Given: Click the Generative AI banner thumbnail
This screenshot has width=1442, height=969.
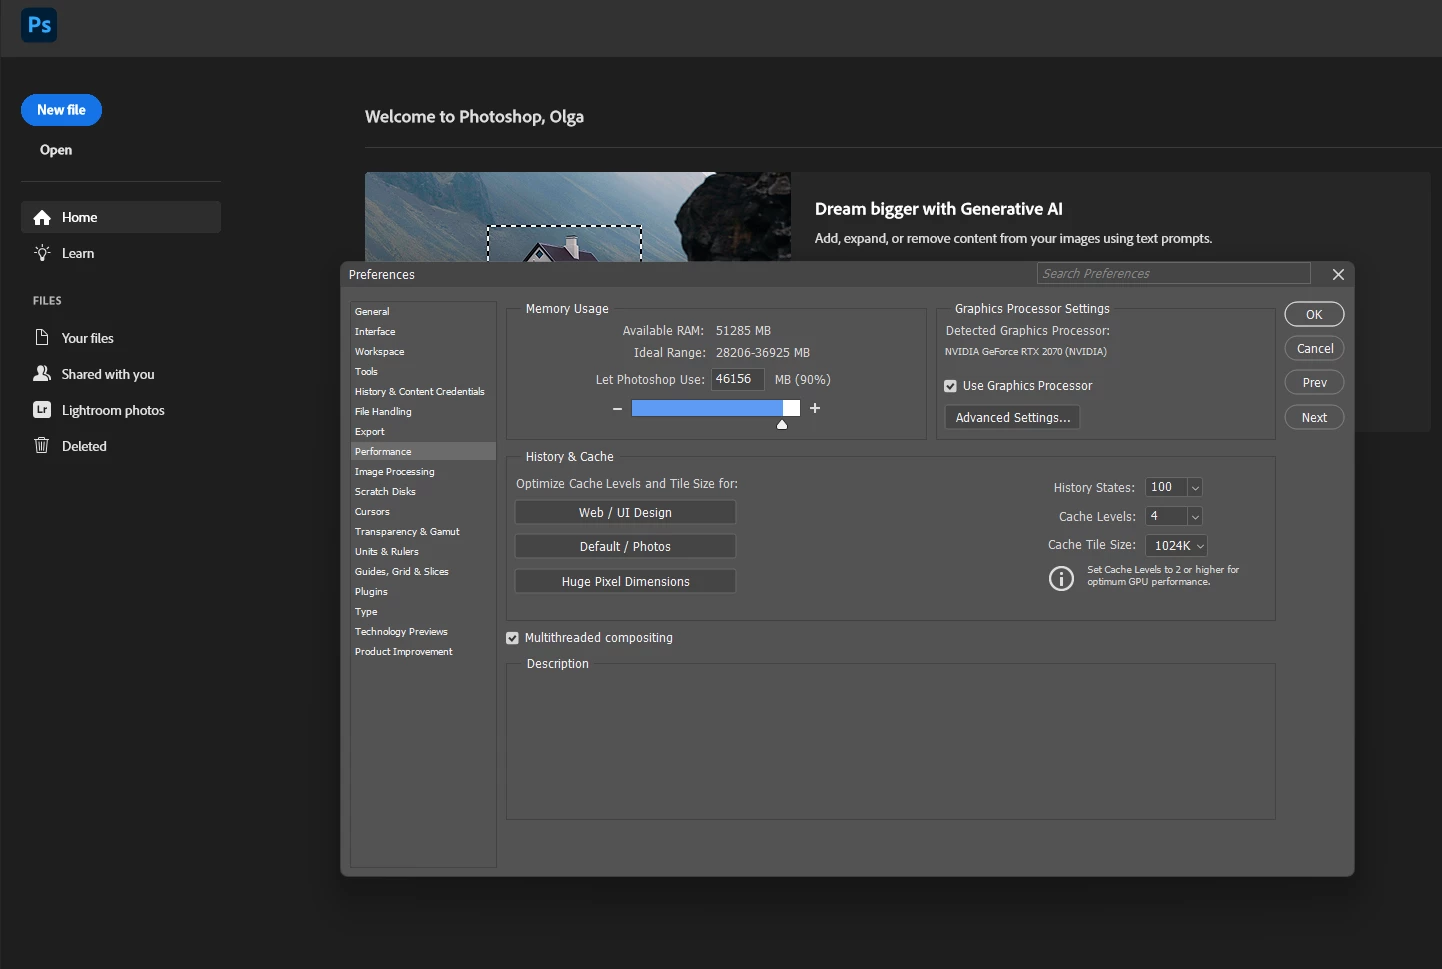Looking at the screenshot, I should [x=578, y=217].
